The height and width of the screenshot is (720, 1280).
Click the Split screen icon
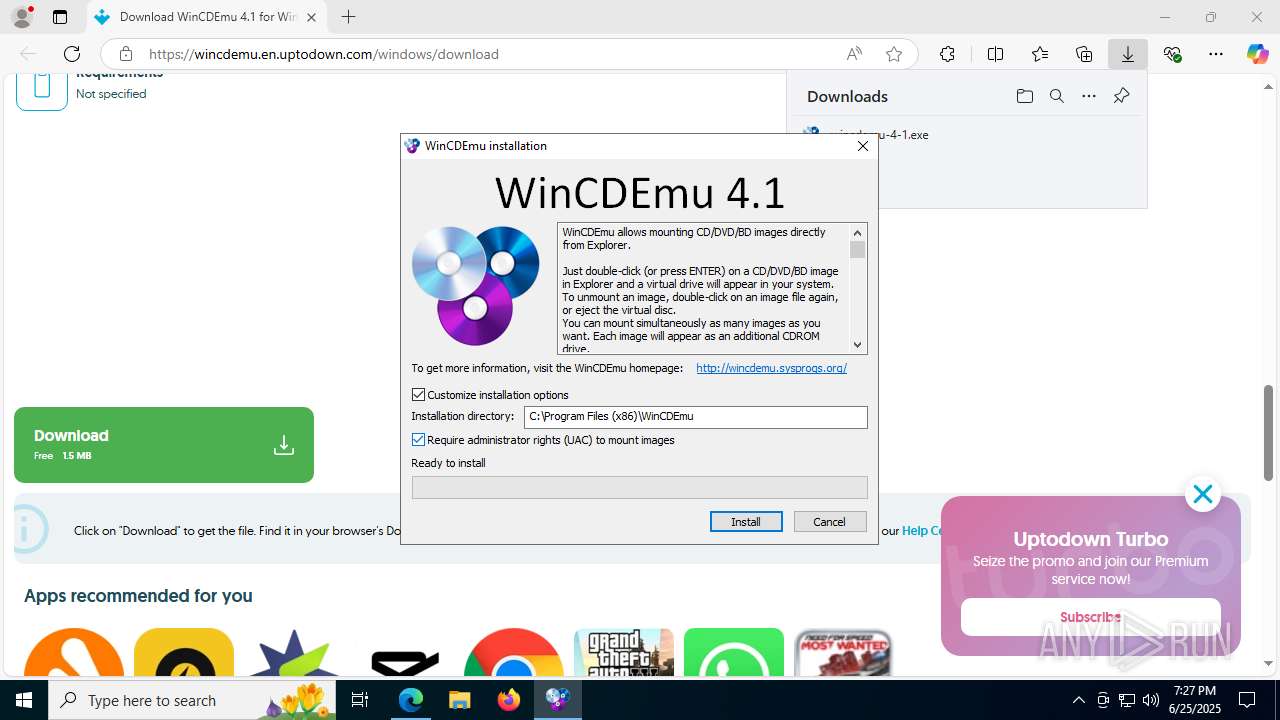pos(995,54)
